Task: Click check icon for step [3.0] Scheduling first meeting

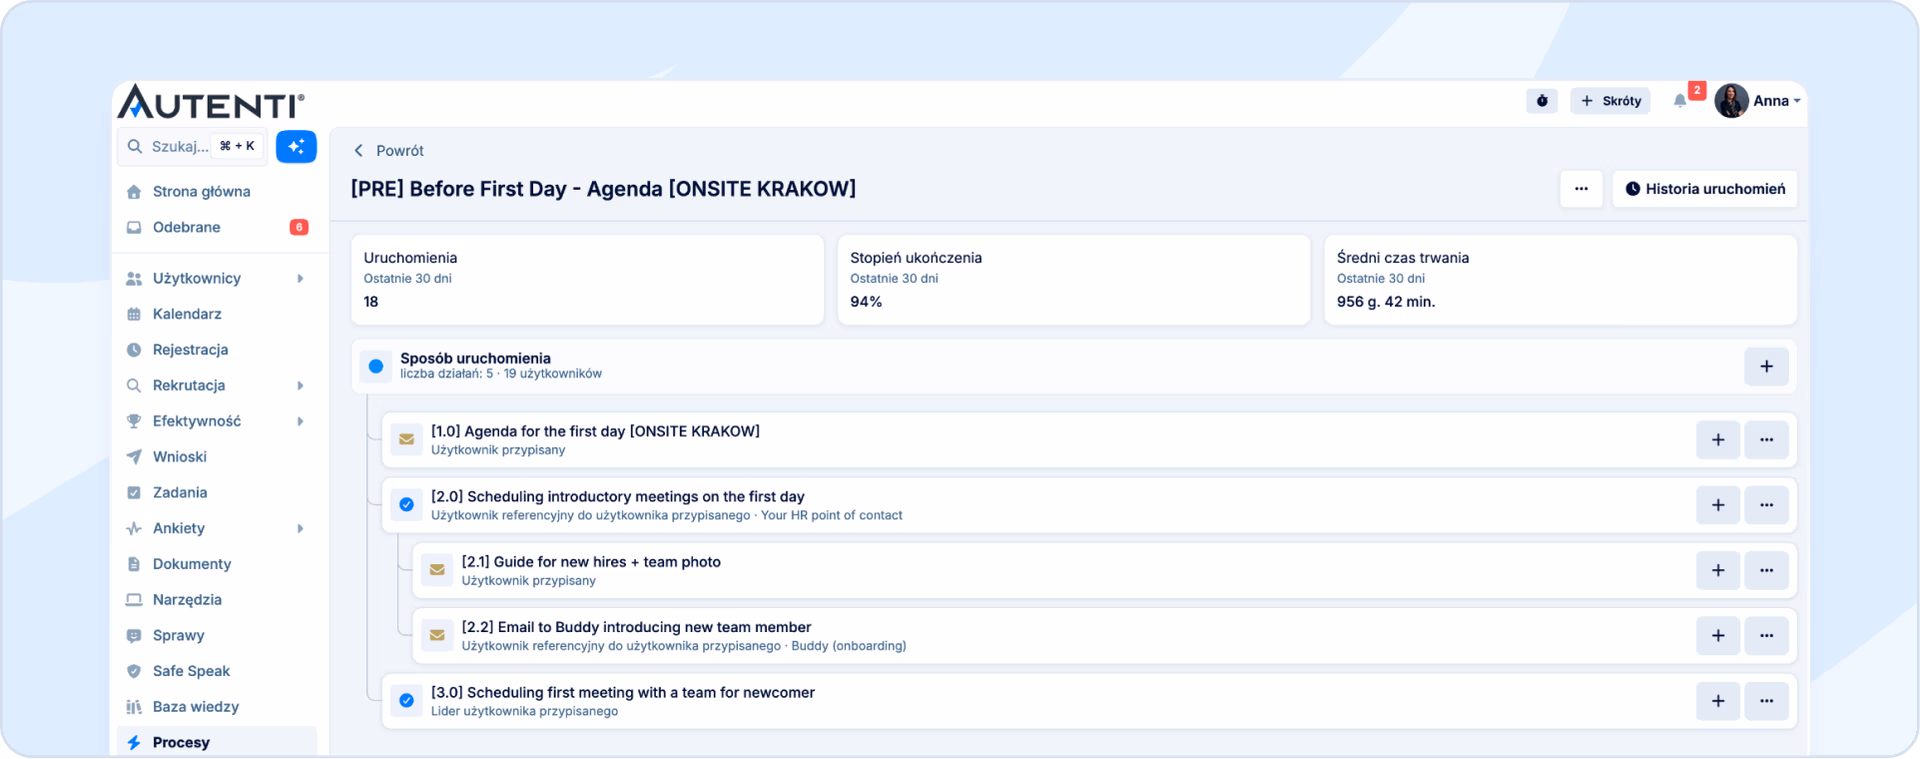Action: coord(406,700)
